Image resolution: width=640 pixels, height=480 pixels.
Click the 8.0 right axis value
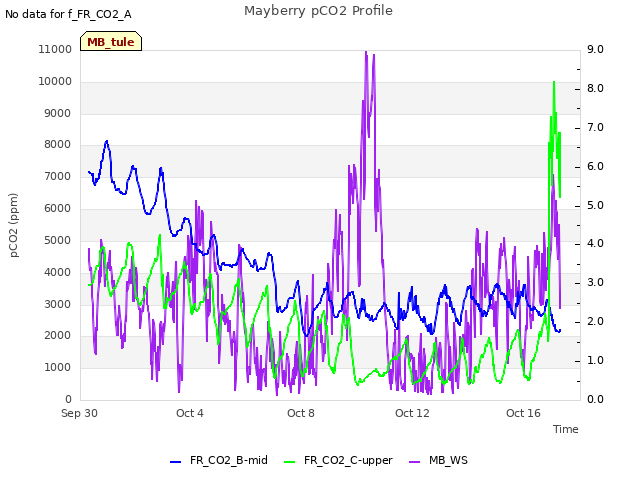coord(596,88)
